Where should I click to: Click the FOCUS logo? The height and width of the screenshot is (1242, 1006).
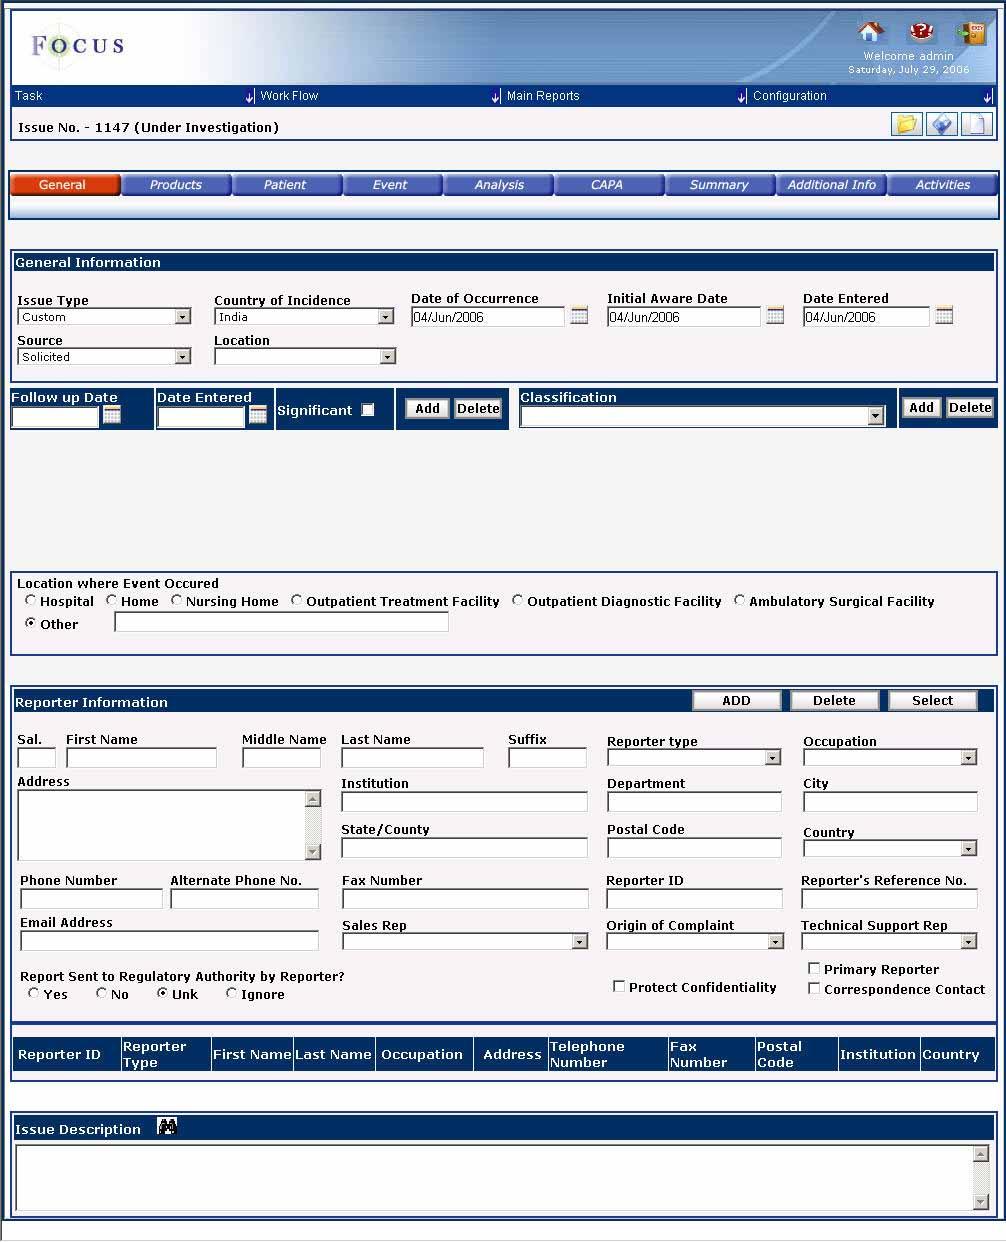click(77, 45)
